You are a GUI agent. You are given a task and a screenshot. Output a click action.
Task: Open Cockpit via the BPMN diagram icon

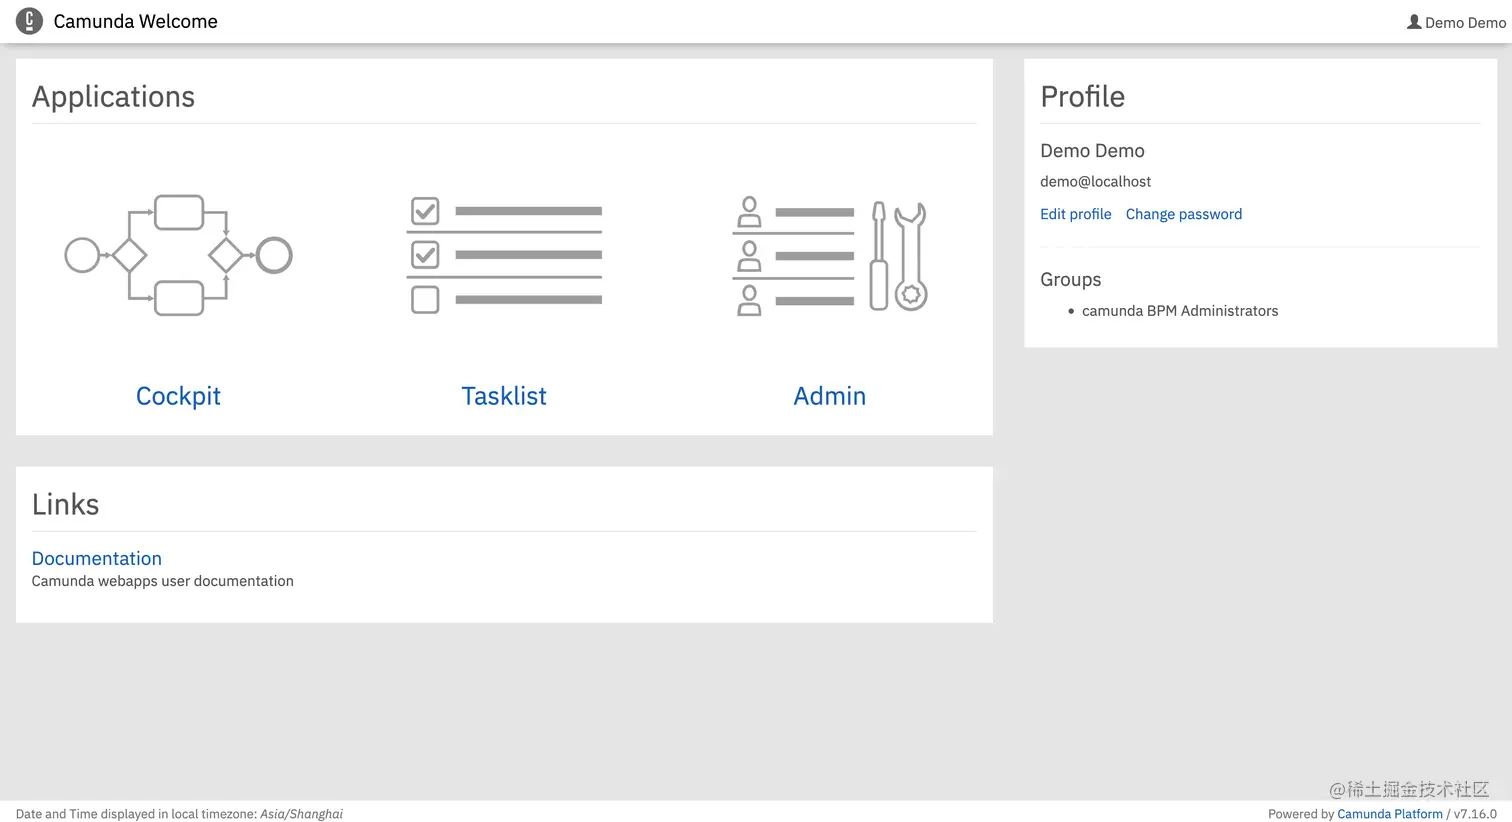[178, 256]
